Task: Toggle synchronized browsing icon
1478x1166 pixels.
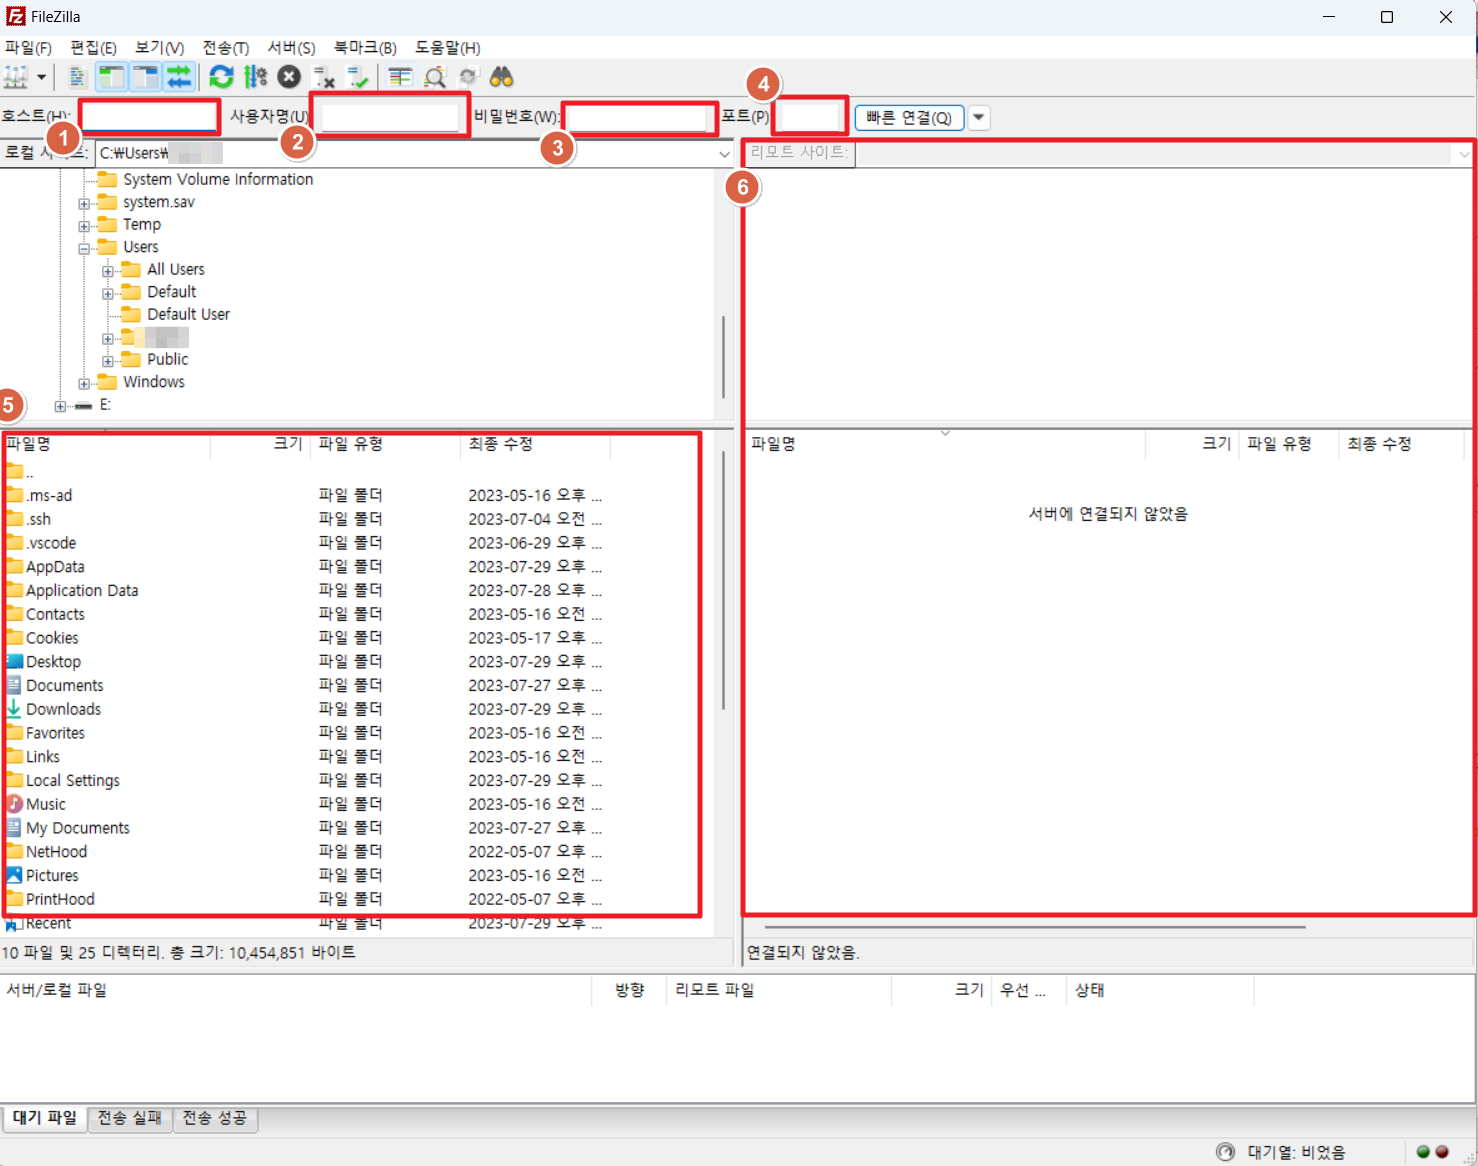Action: pyautogui.click(x=467, y=77)
